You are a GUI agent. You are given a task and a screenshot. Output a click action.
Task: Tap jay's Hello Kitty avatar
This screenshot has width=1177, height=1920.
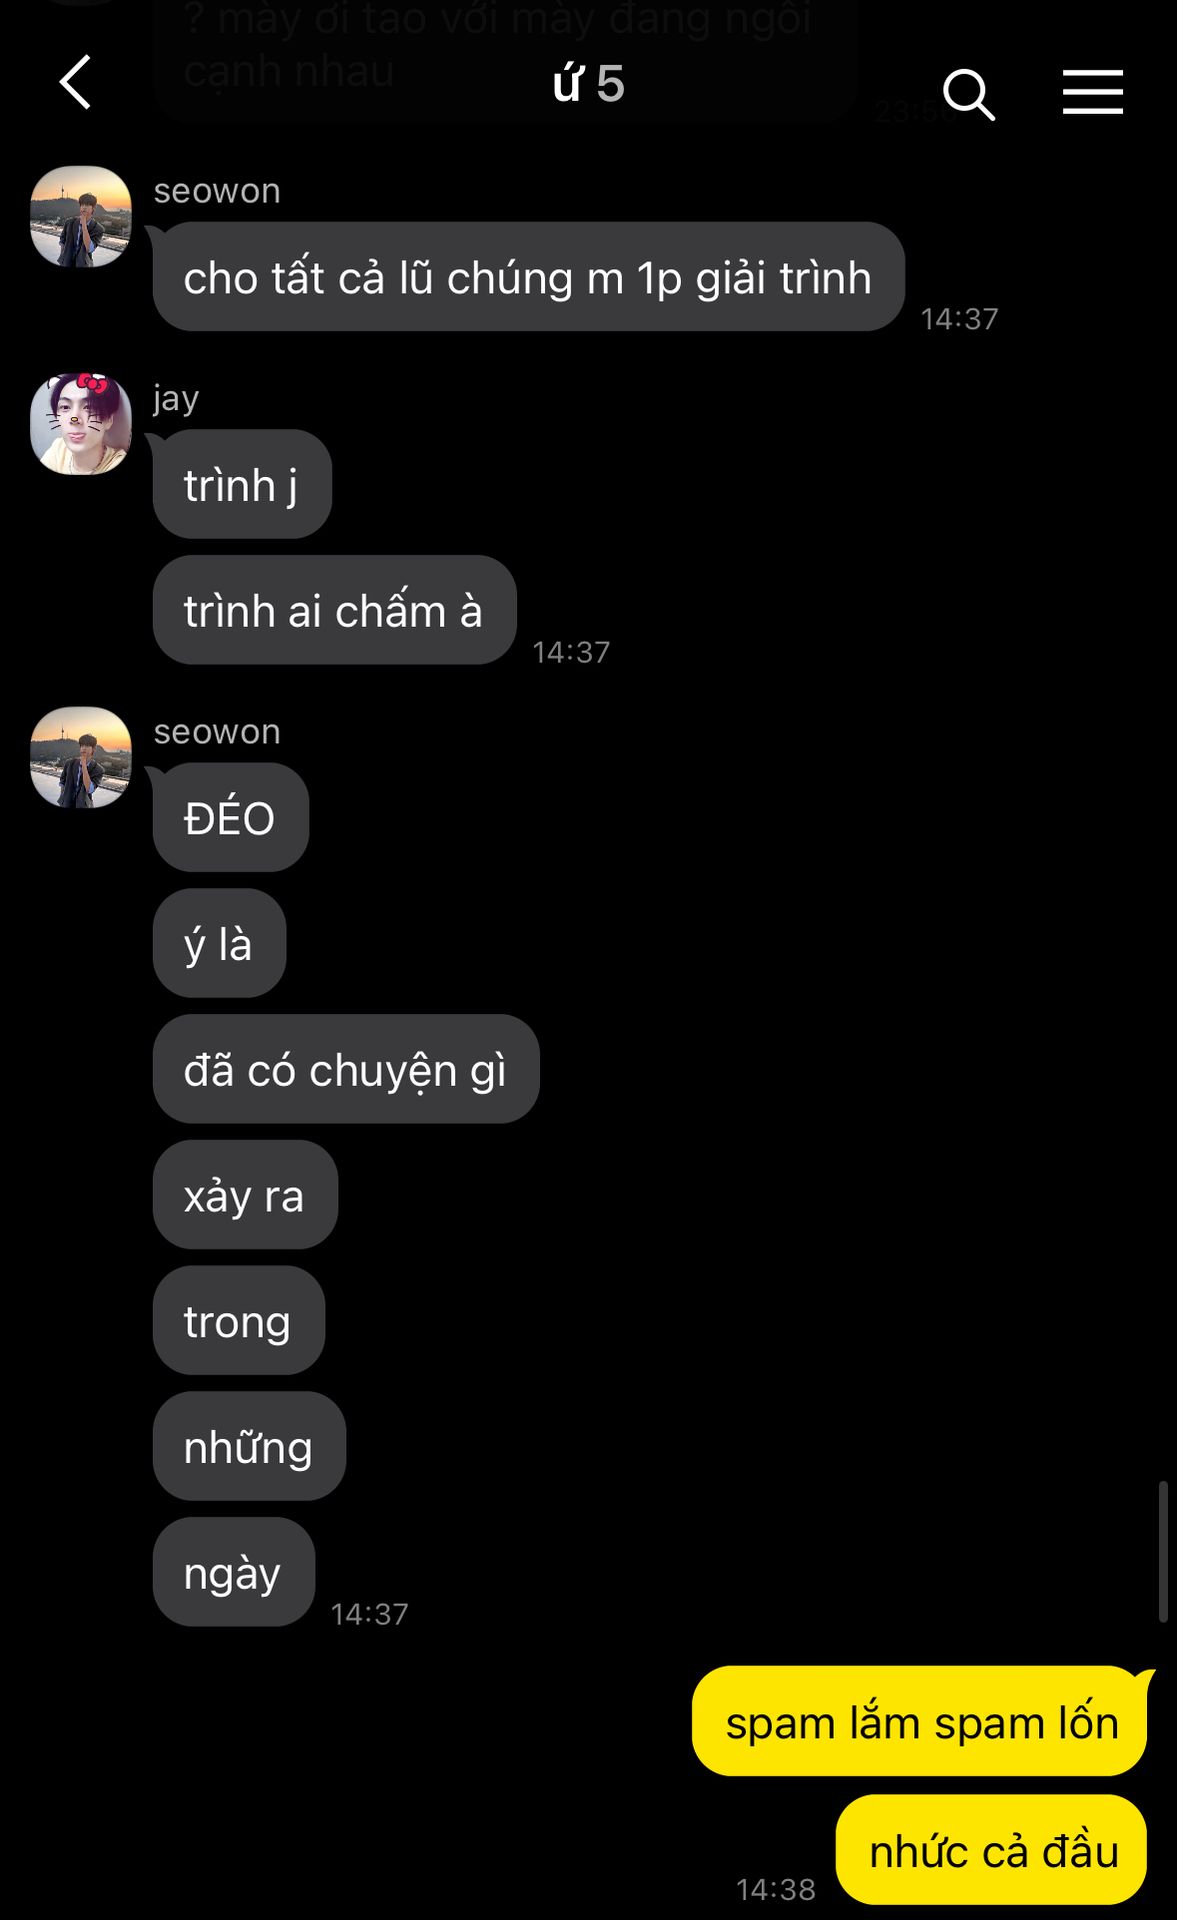point(81,424)
